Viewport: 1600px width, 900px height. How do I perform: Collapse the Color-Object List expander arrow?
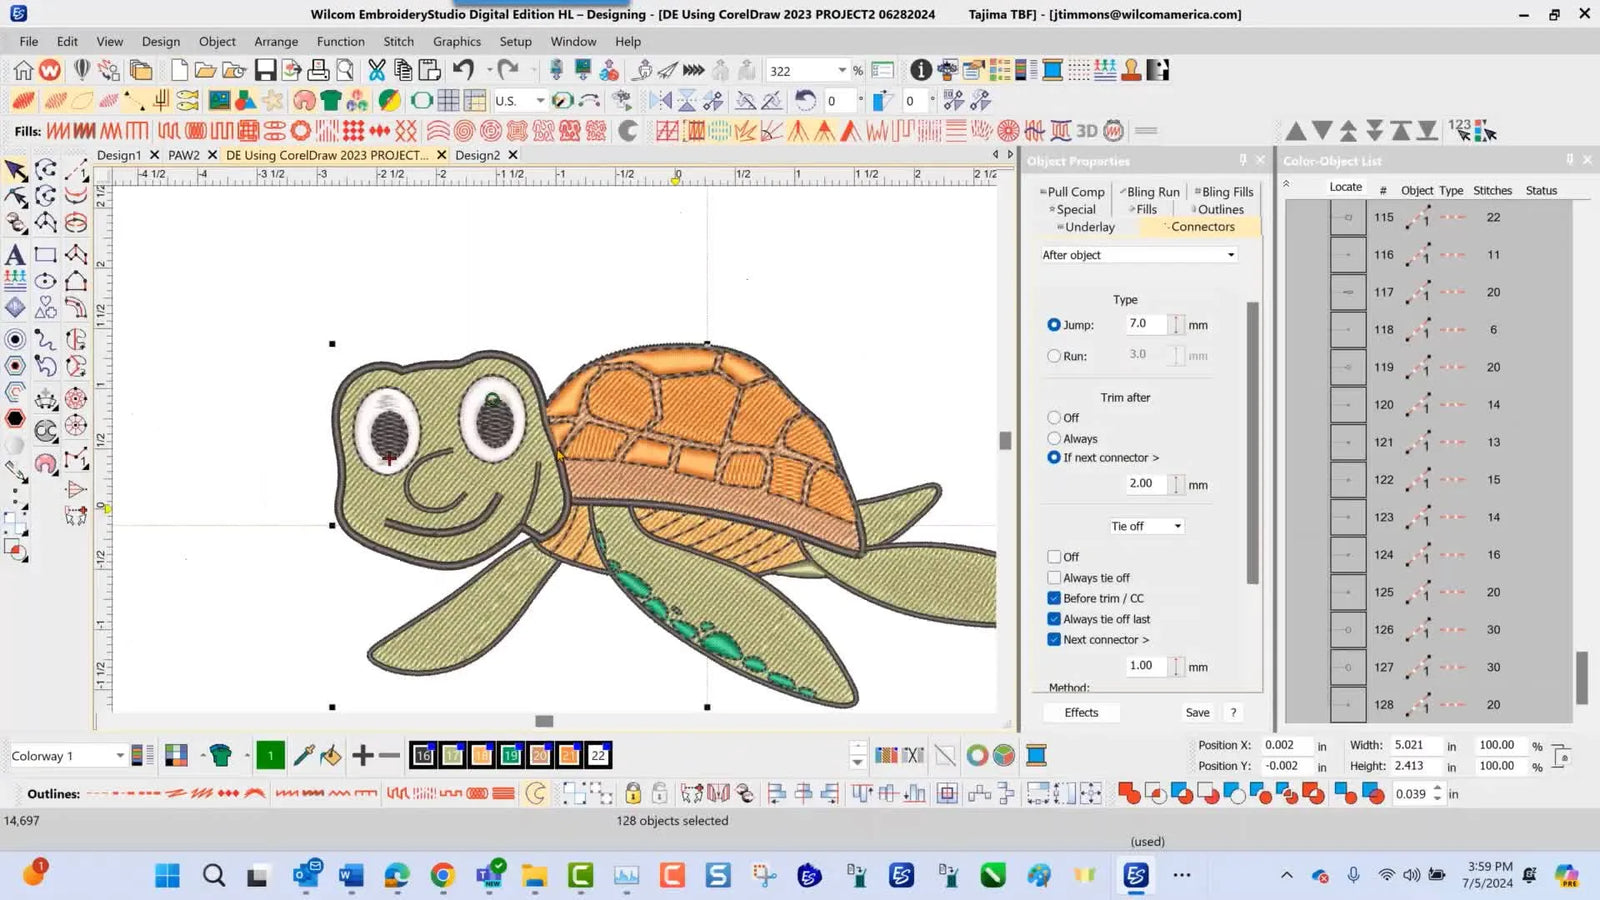click(1287, 185)
